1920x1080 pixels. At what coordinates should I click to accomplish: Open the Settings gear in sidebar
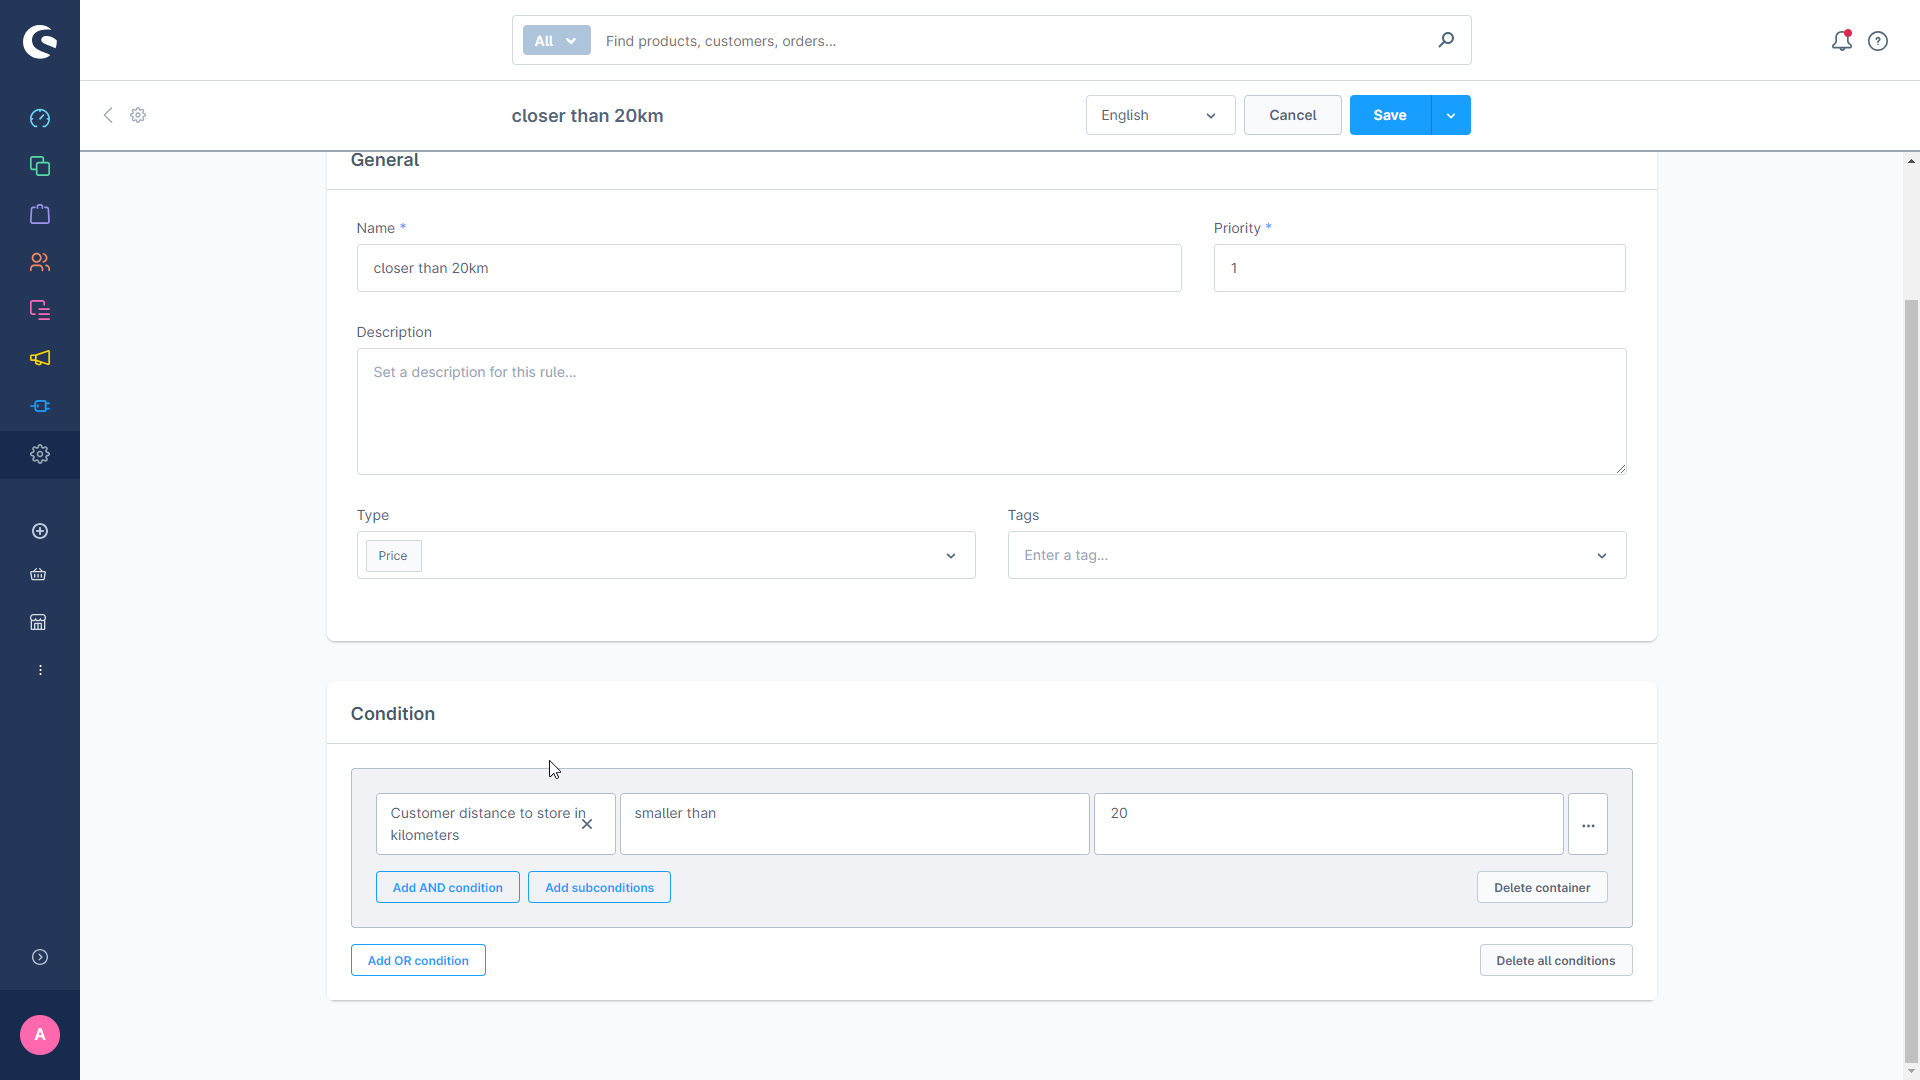(40, 454)
